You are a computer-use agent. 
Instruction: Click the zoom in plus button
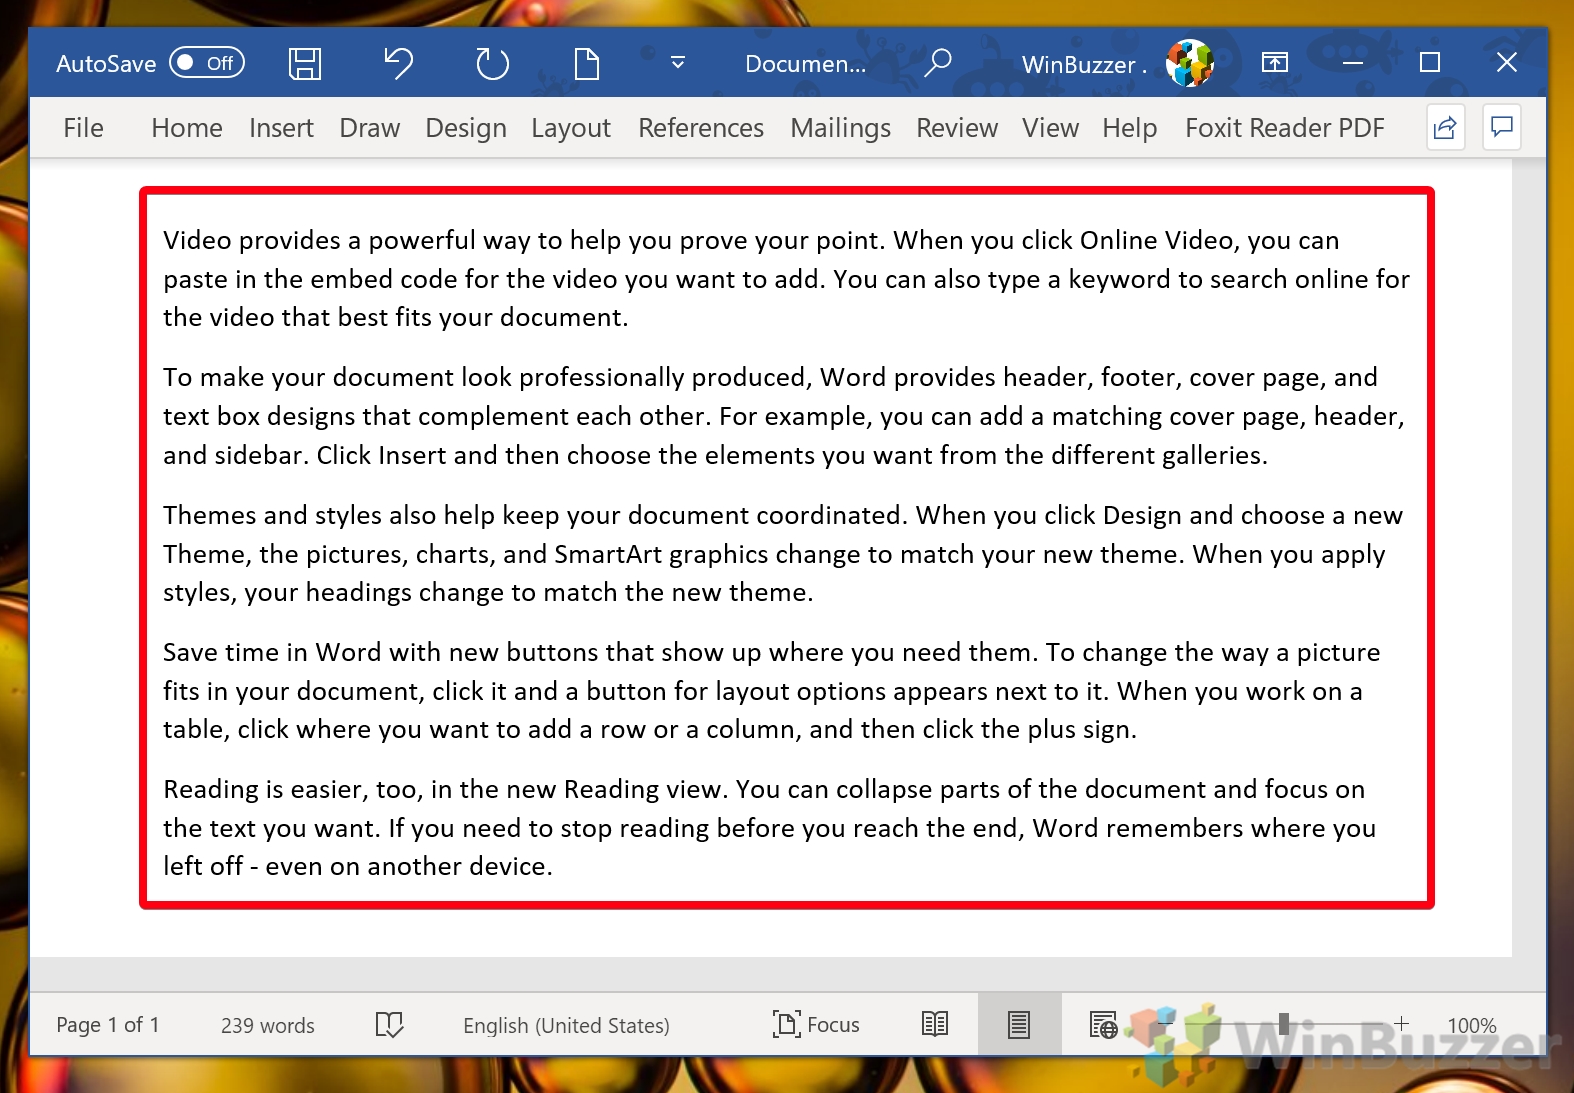click(1402, 1023)
